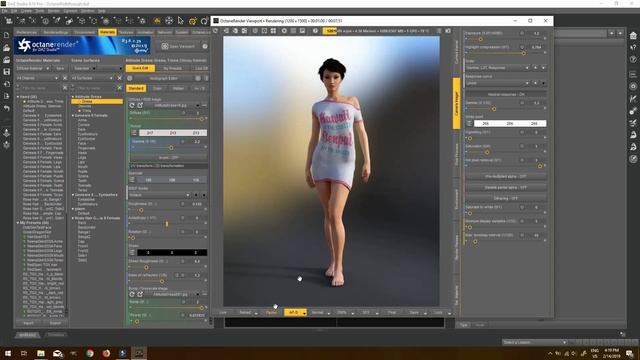The height and width of the screenshot is (360, 640).
Task: Clear the All Objects filter with X icon
Action: [65, 78]
